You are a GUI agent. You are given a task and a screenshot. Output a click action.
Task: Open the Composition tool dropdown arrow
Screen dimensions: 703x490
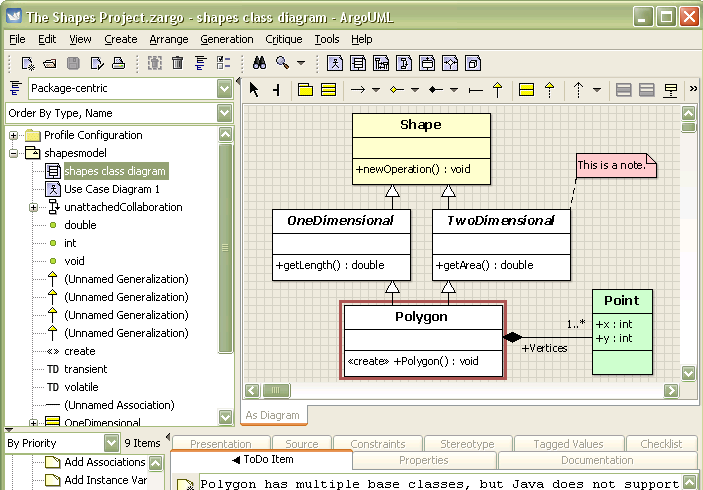click(454, 90)
